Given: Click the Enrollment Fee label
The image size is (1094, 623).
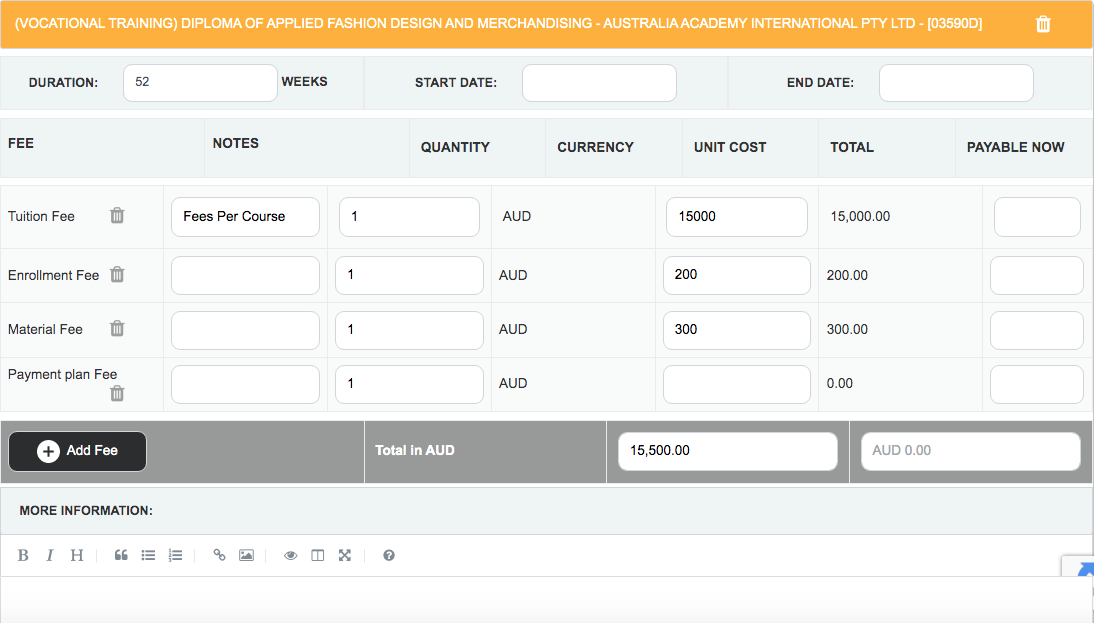Looking at the screenshot, I should (x=54, y=276).
